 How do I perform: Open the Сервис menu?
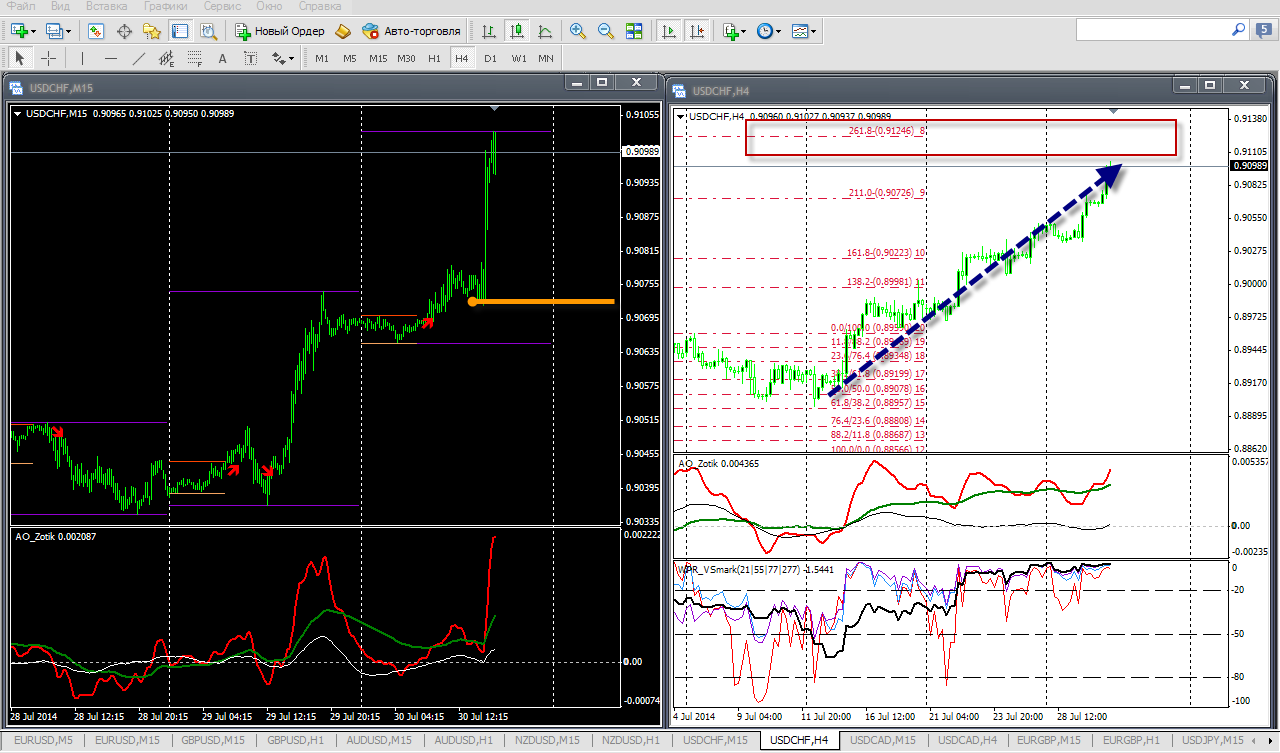tap(221, 6)
